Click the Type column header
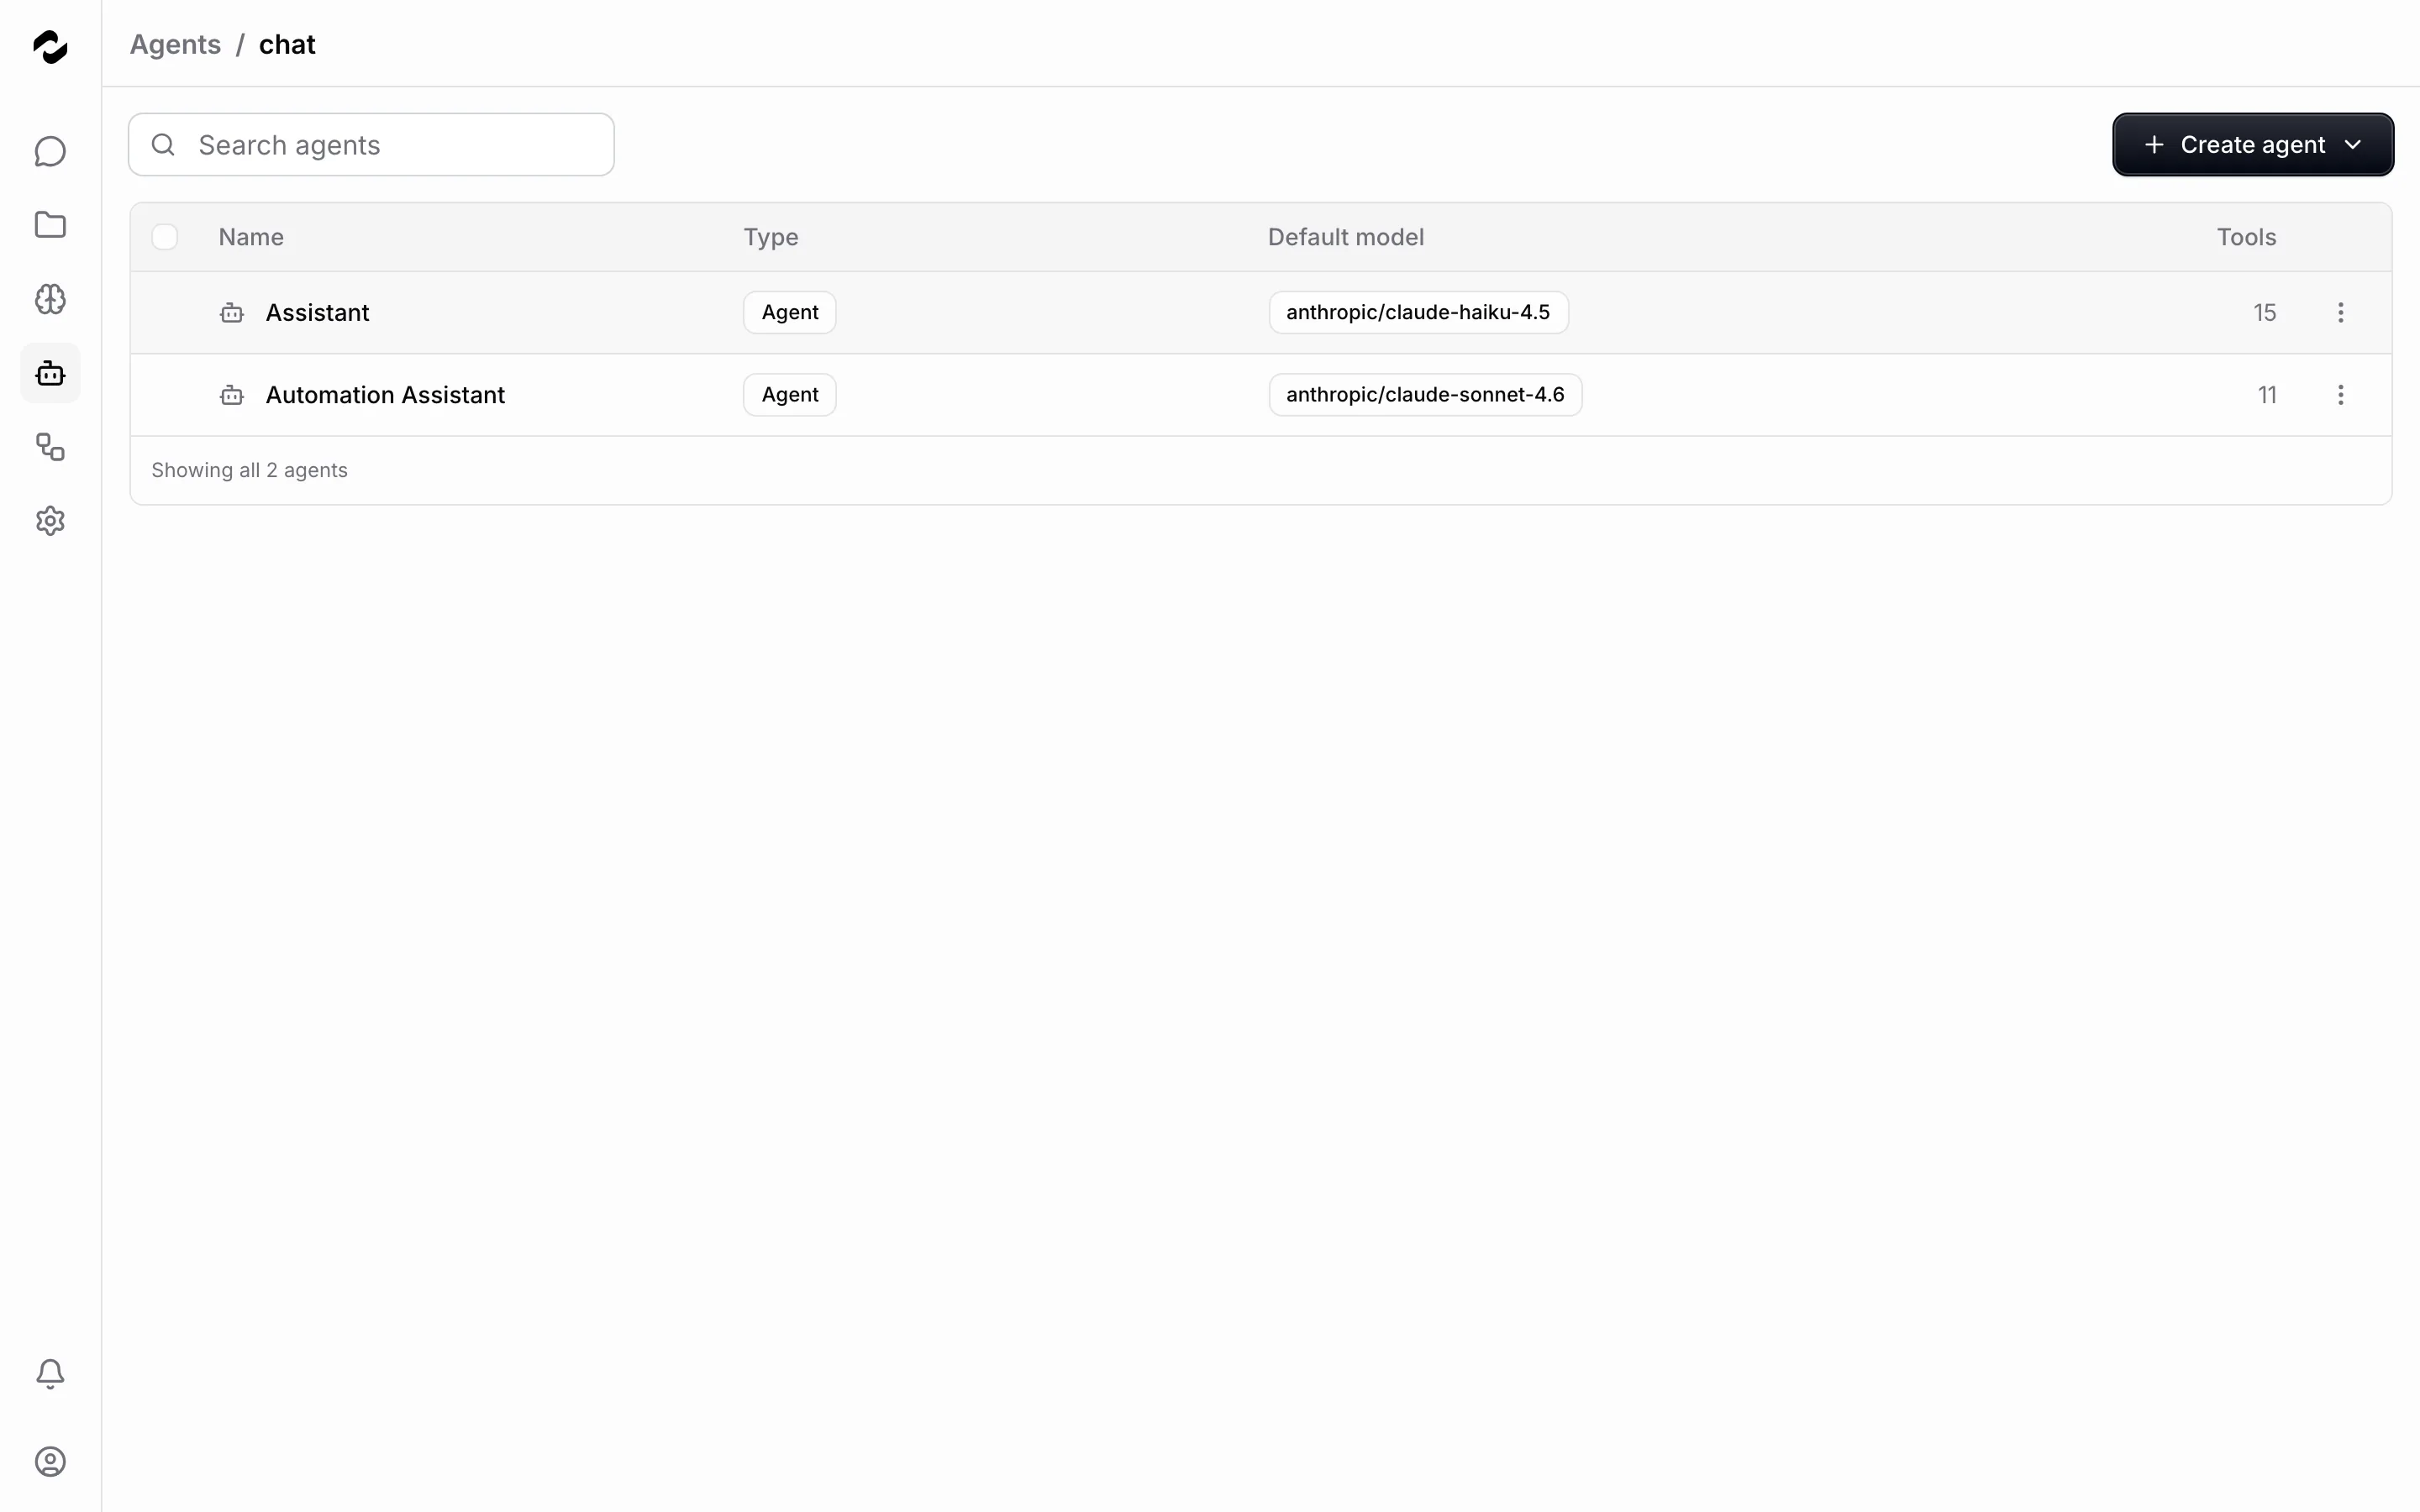 pos(771,237)
